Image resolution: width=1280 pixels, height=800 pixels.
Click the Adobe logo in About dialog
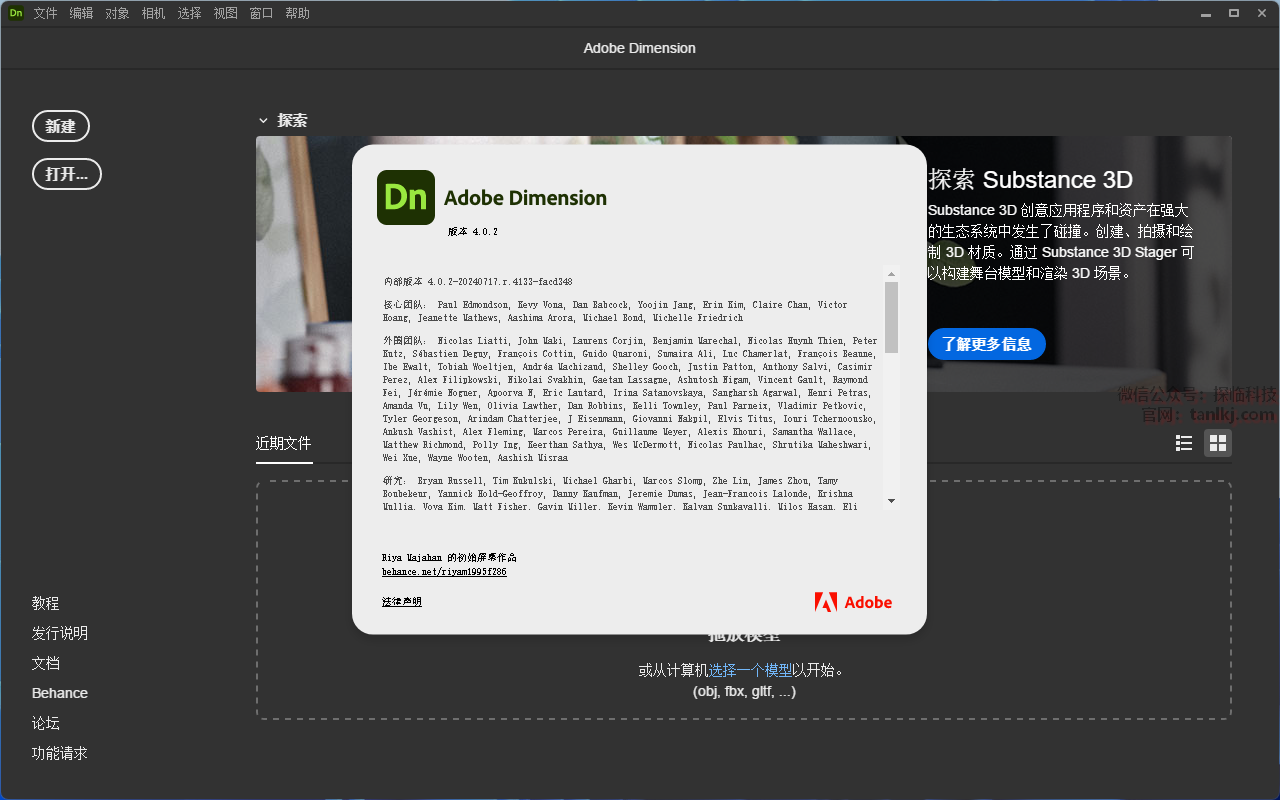click(853, 602)
